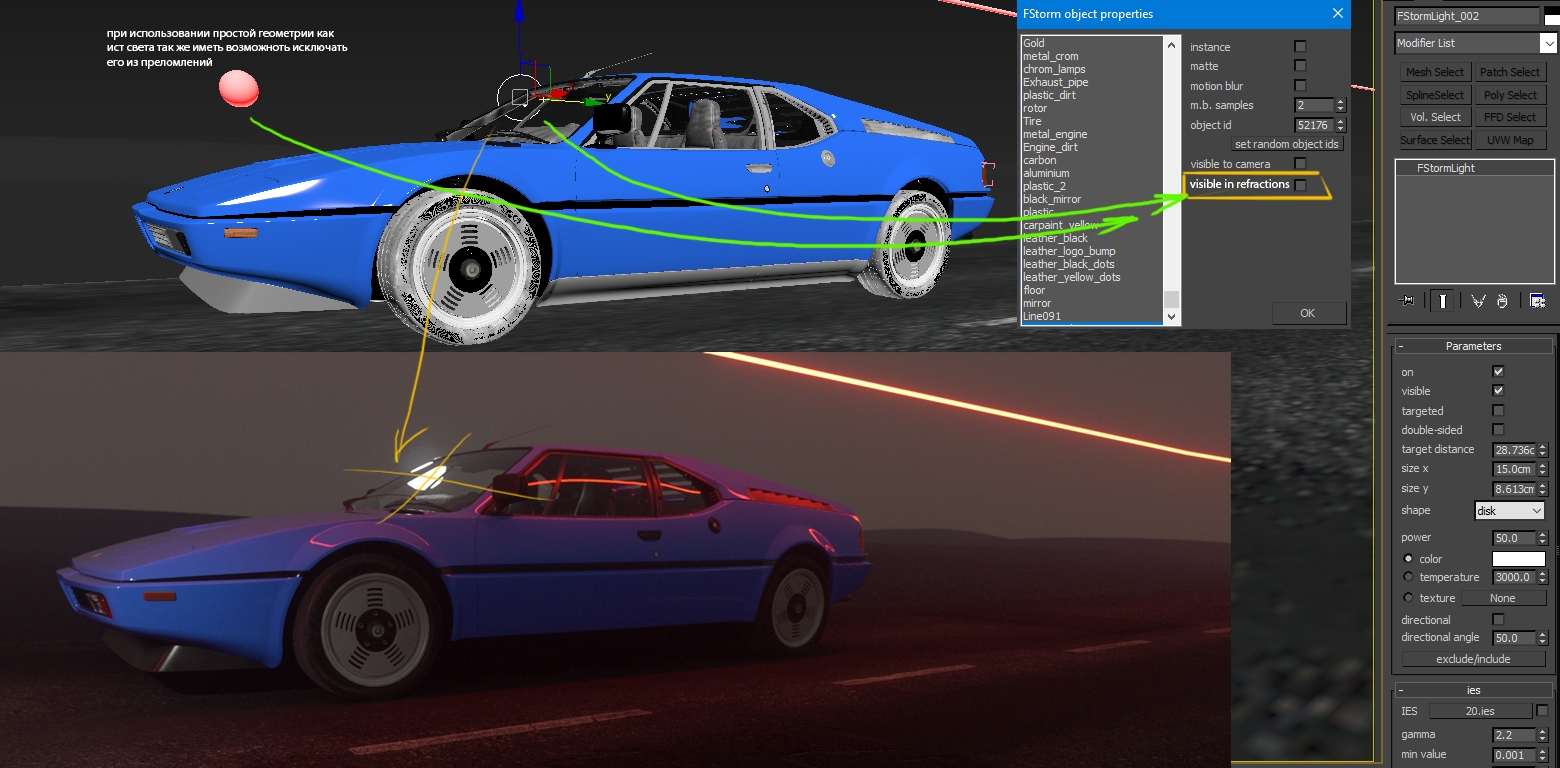Click Remove Modifier from stack icon

pos(1504,301)
